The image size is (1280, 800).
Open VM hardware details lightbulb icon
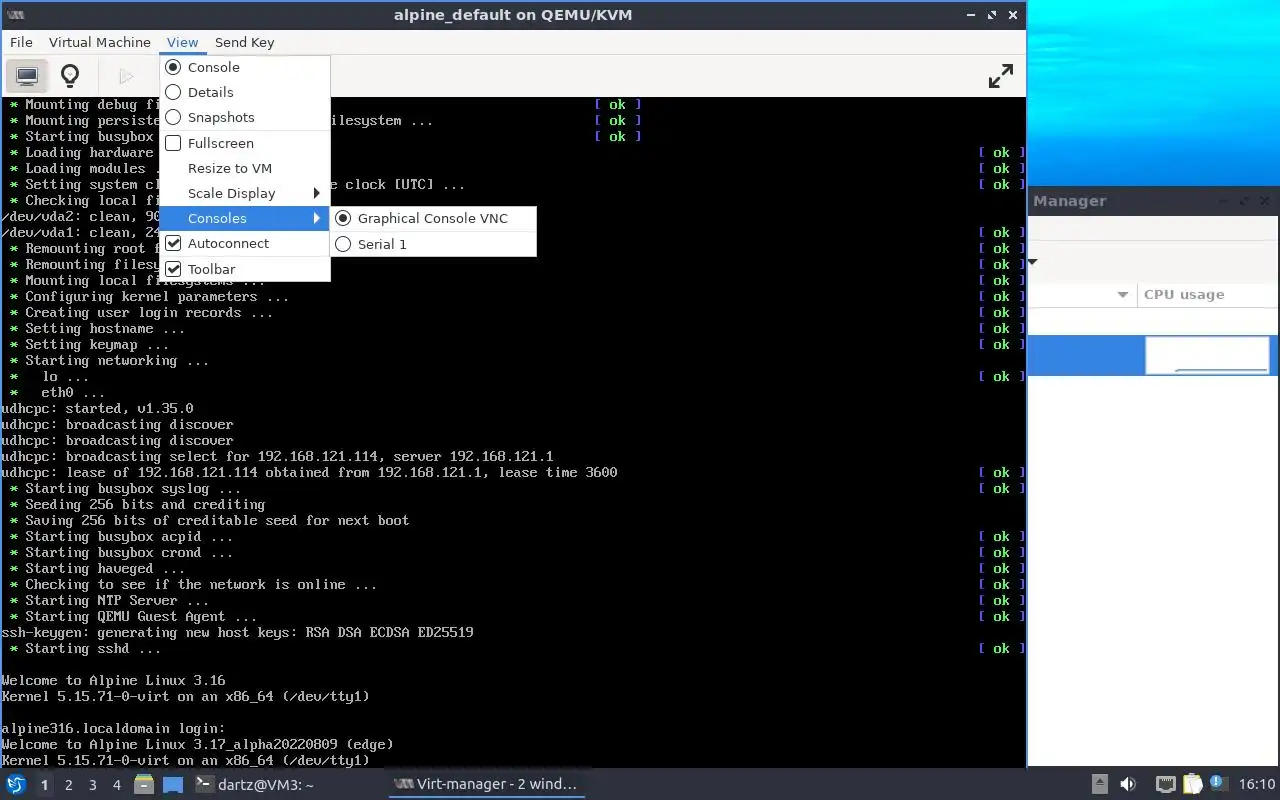click(70, 76)
